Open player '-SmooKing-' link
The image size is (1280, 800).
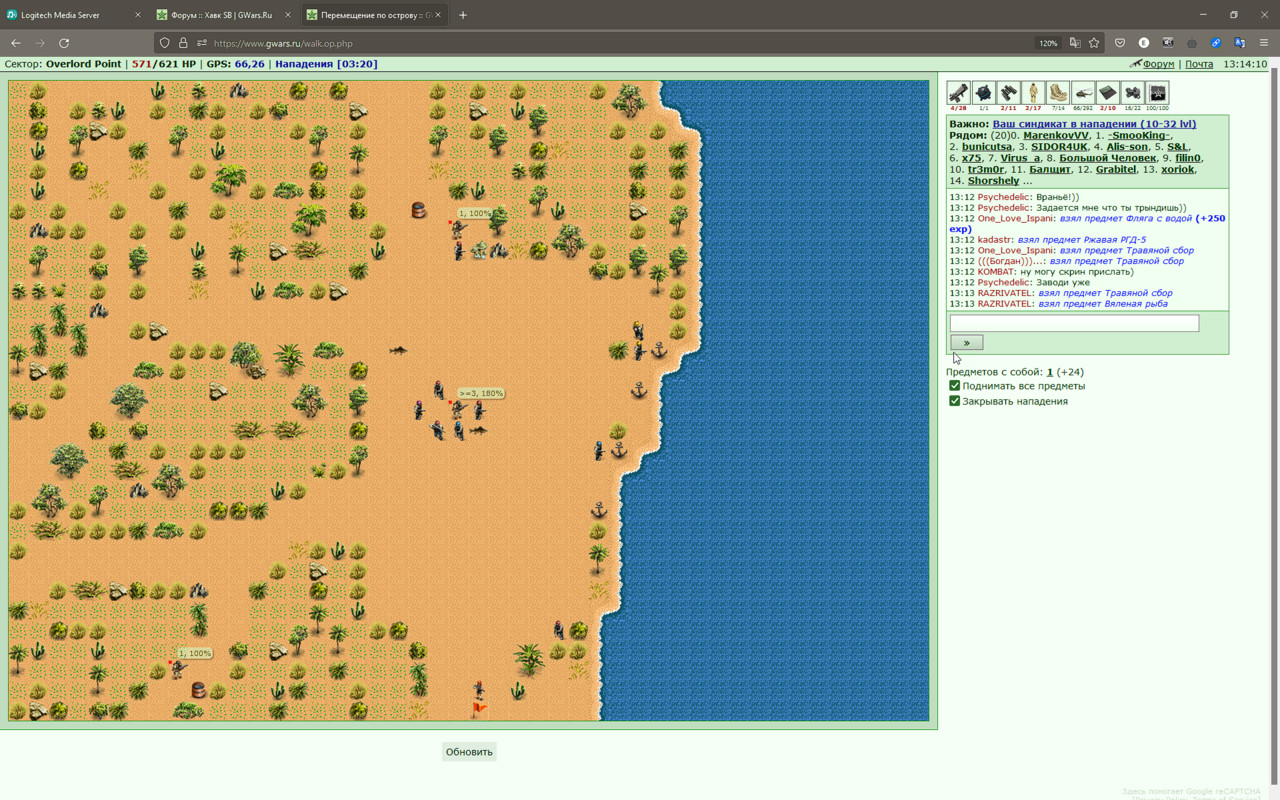pos(1140,135)
